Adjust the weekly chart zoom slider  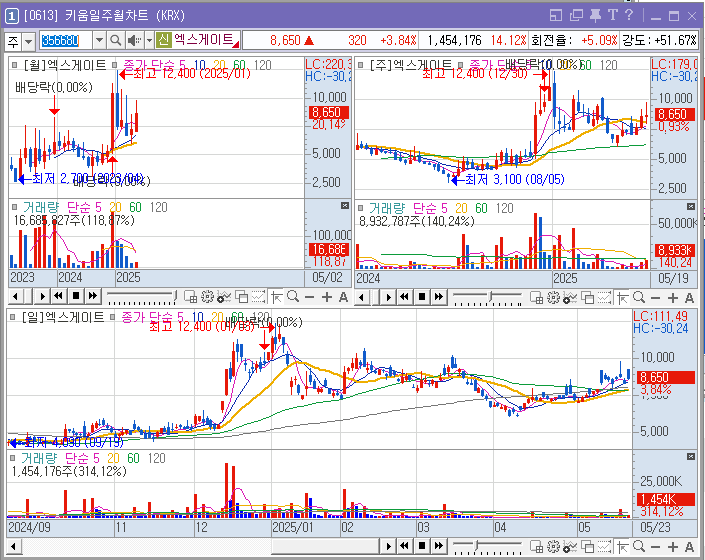point(487,297)
